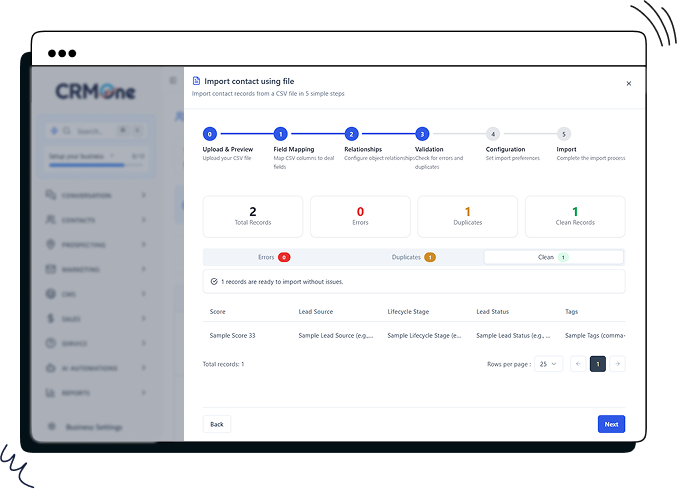Click the file icon beside Import contact title
Screen dimensions: 677x489
pyautogui.click(x=197, y=81)
